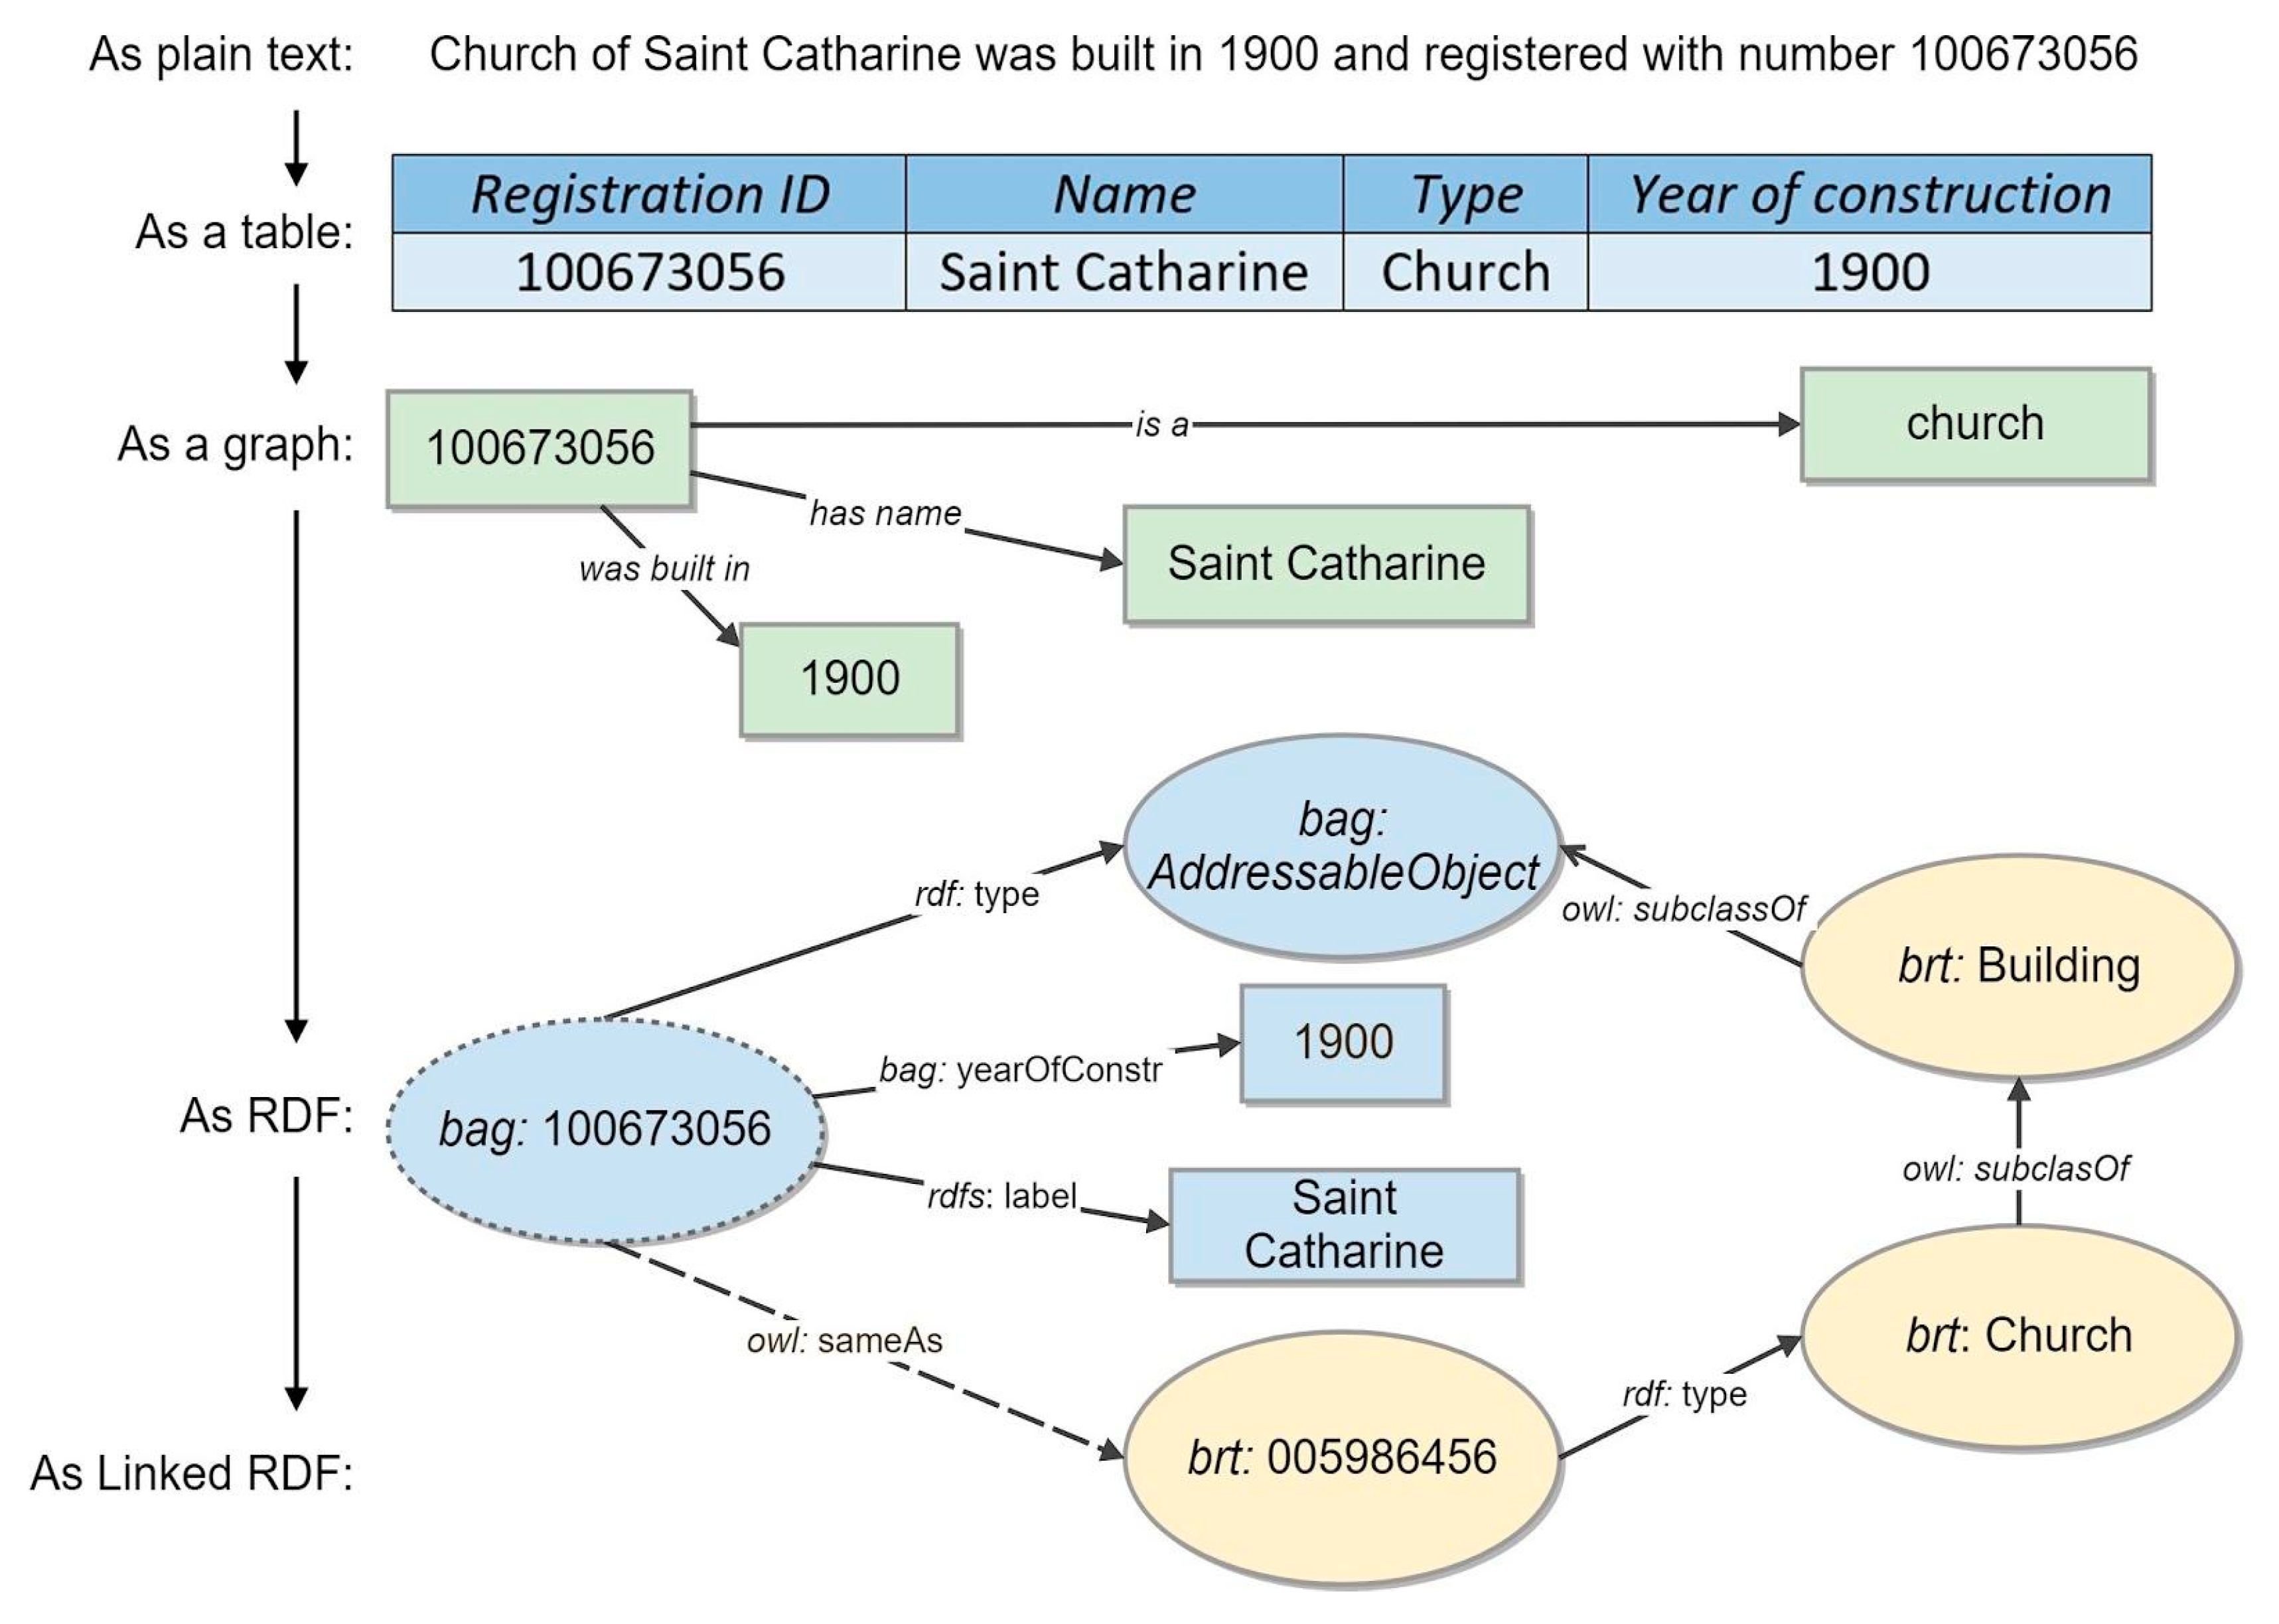The width and height of the screenshot is (2279, 1624).
Task: Select the blue 1900 RDF literal box
Action: pyautogui.click(x=1343, y=1043)
